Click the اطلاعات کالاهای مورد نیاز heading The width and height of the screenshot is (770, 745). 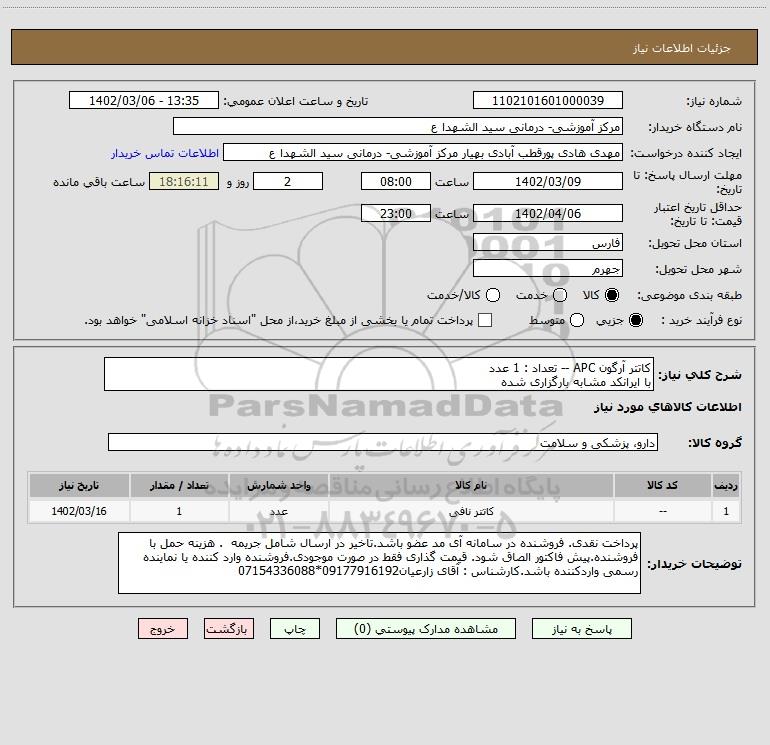668,407
